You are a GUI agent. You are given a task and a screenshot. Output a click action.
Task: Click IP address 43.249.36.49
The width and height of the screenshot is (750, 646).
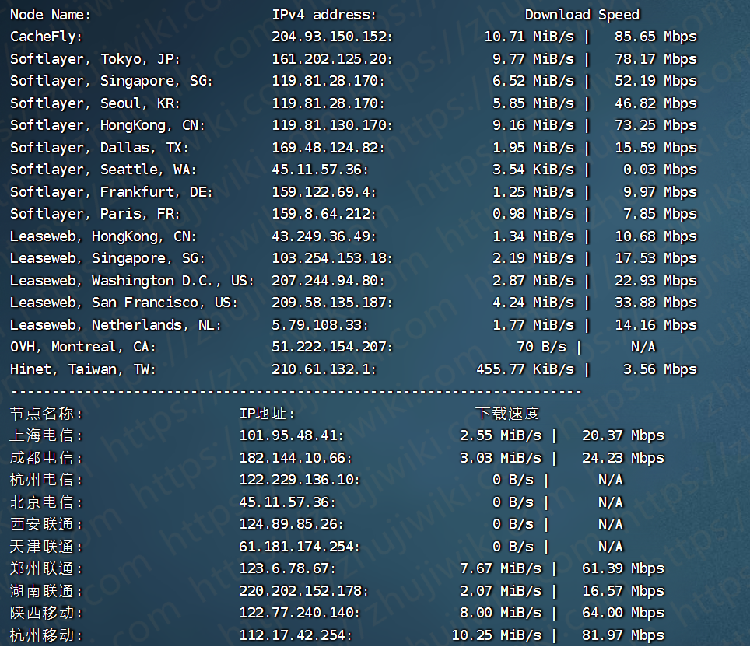tap(324, 236)
